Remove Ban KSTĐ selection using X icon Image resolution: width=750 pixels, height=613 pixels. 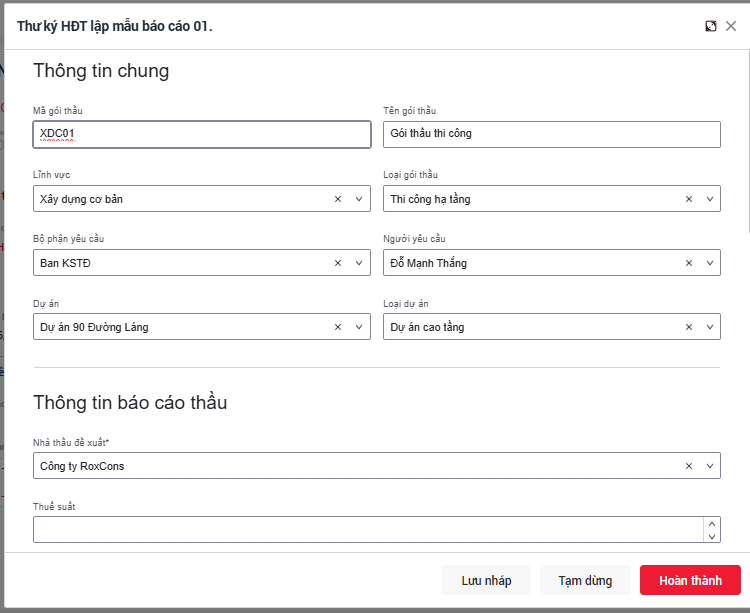click(x=338, y=263)
